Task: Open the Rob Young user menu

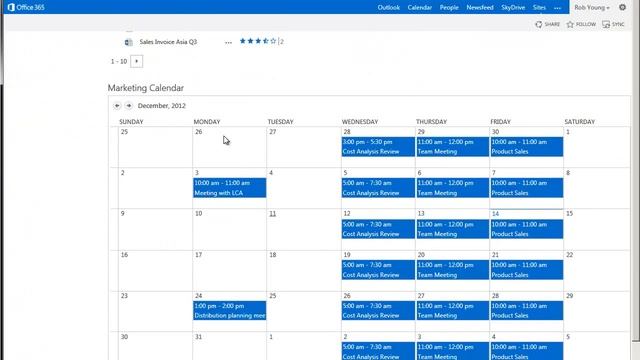Action: (x=592, y=8)
